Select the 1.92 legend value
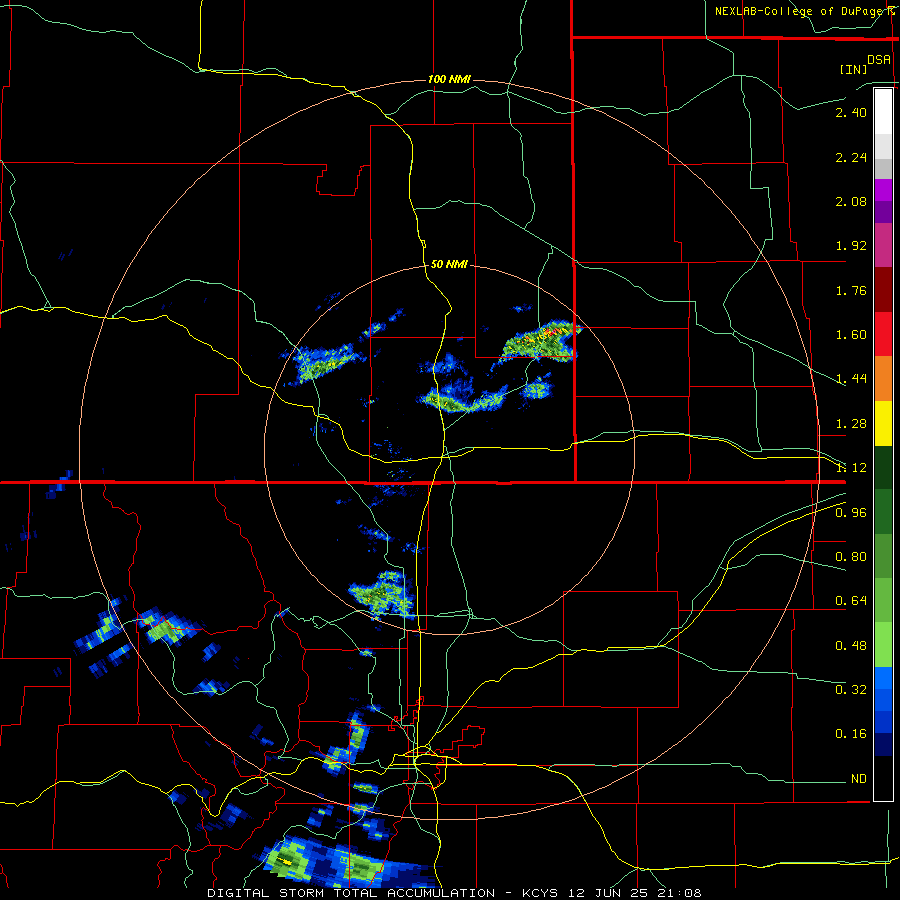Image resolution: width=900 pixels, height=900 pixels. [851, 246]
